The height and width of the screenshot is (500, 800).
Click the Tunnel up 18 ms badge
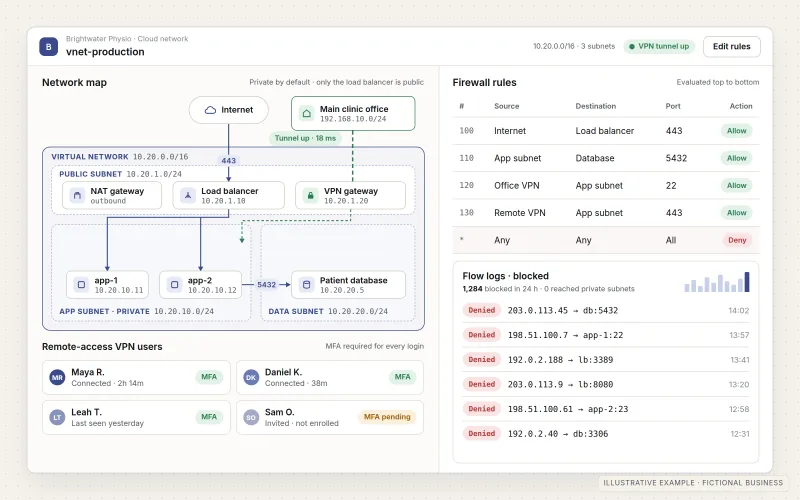click(305, 138)
